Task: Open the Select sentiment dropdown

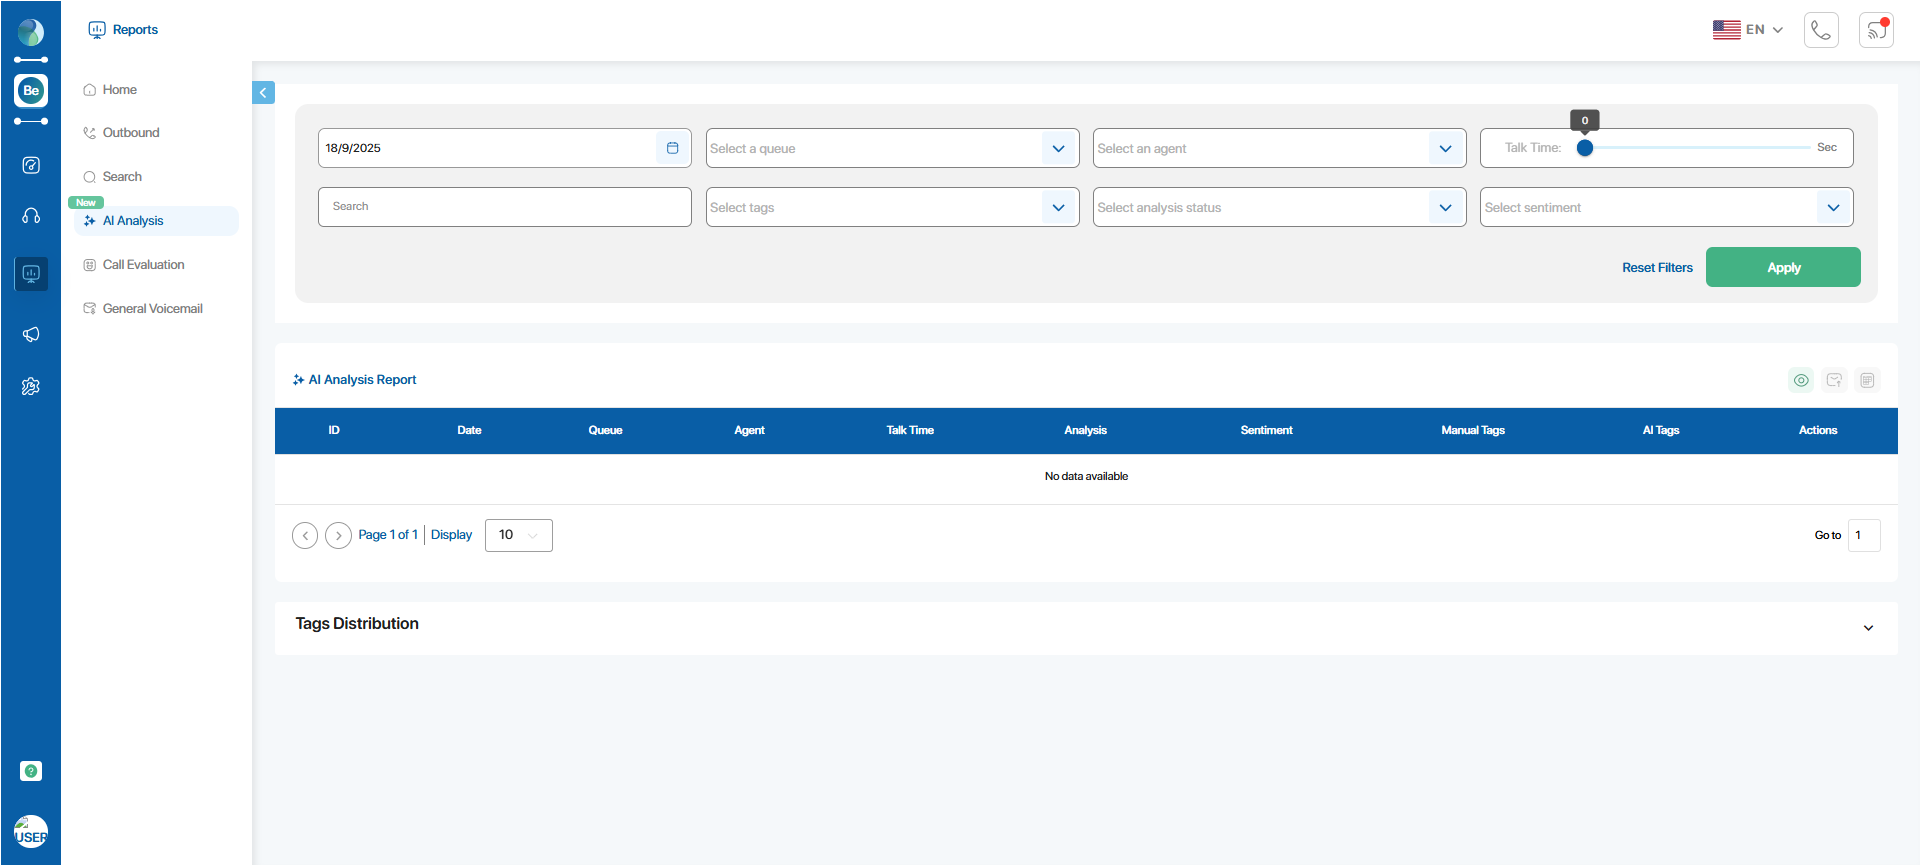Action: pyautogui.click(x=1665, y=208)
